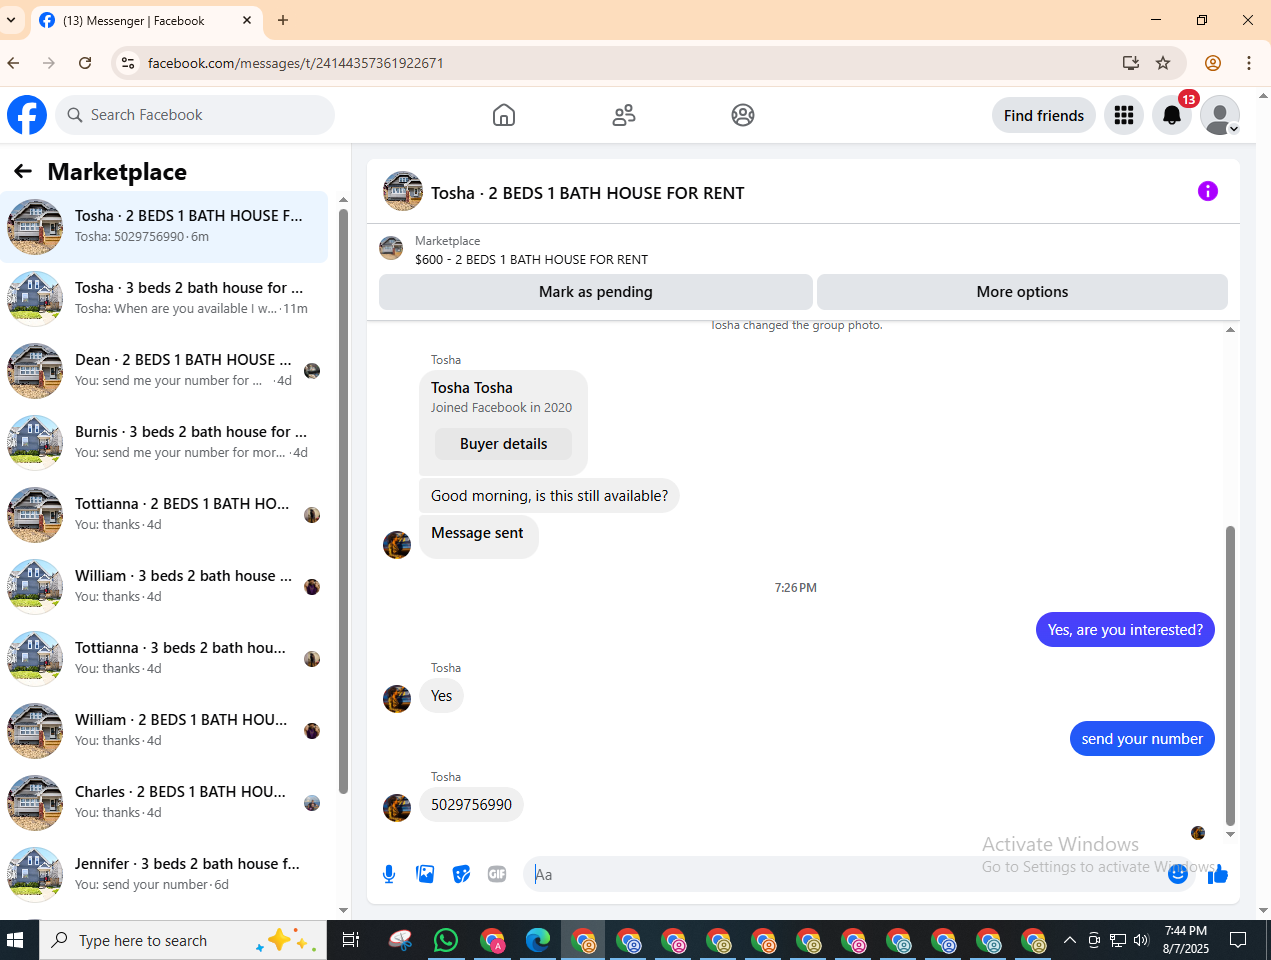This screenshot has width=1271, height=960.
Task: Open Microsoft Edge from taskbar
Action: pos(538,940)
